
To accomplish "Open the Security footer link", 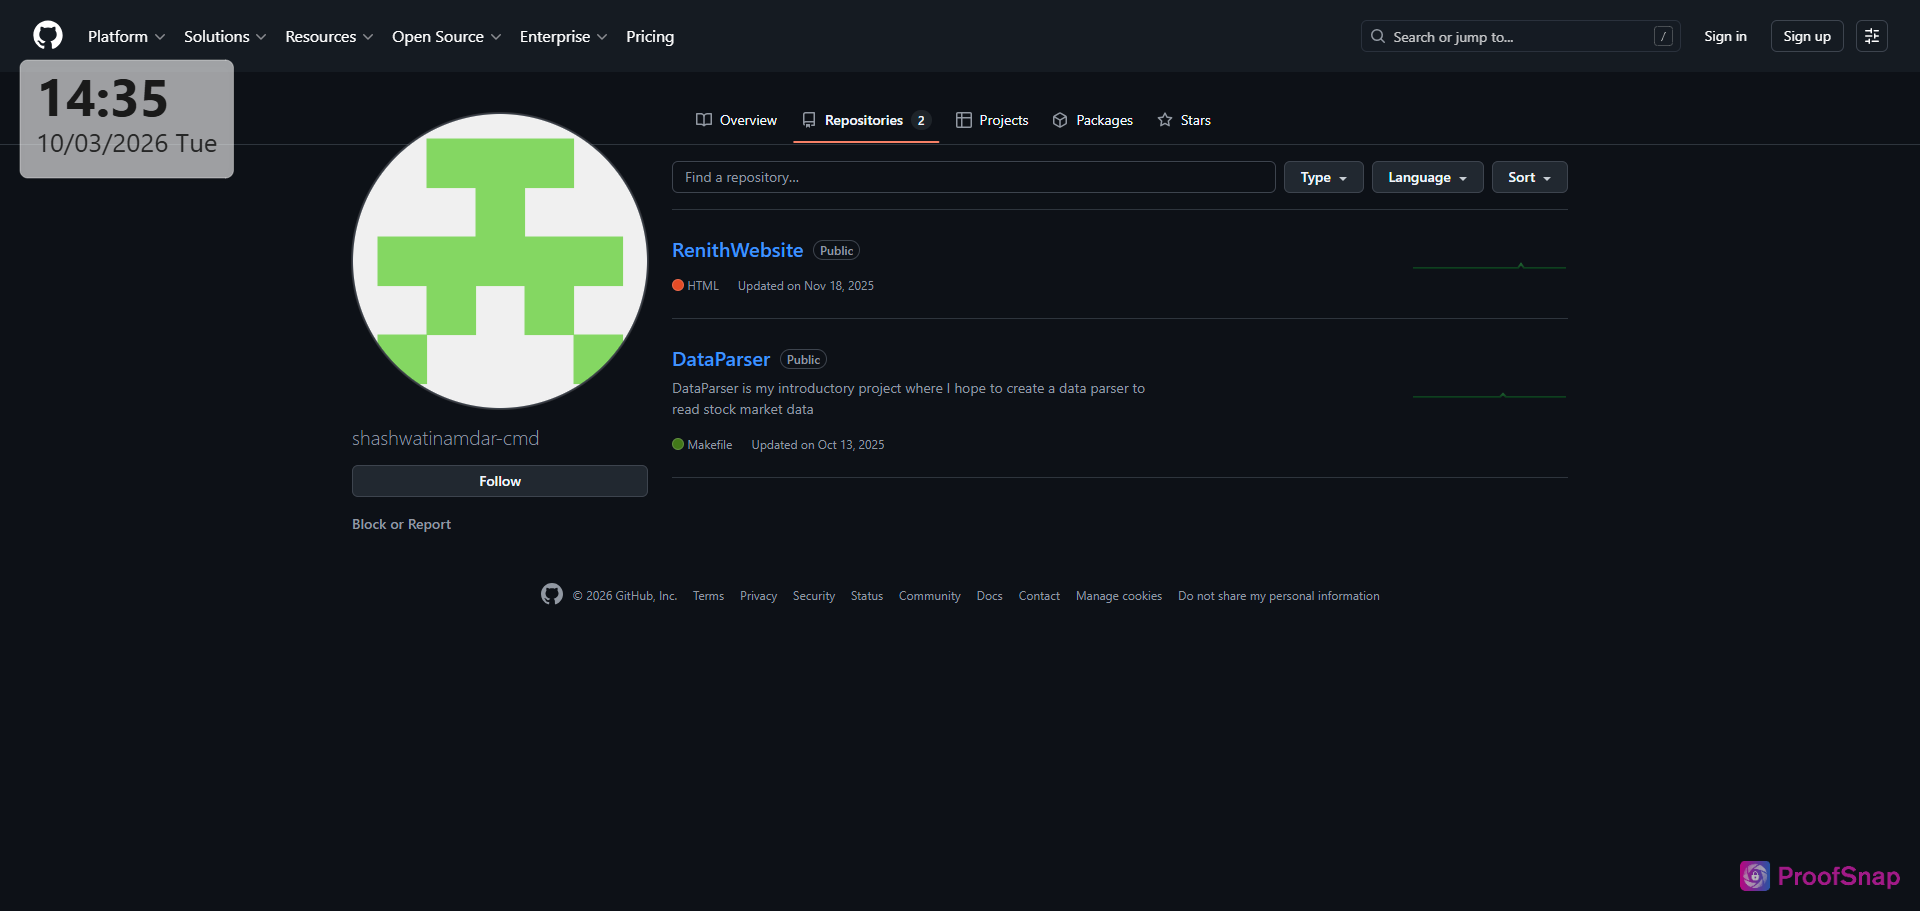I will [814, 596].
